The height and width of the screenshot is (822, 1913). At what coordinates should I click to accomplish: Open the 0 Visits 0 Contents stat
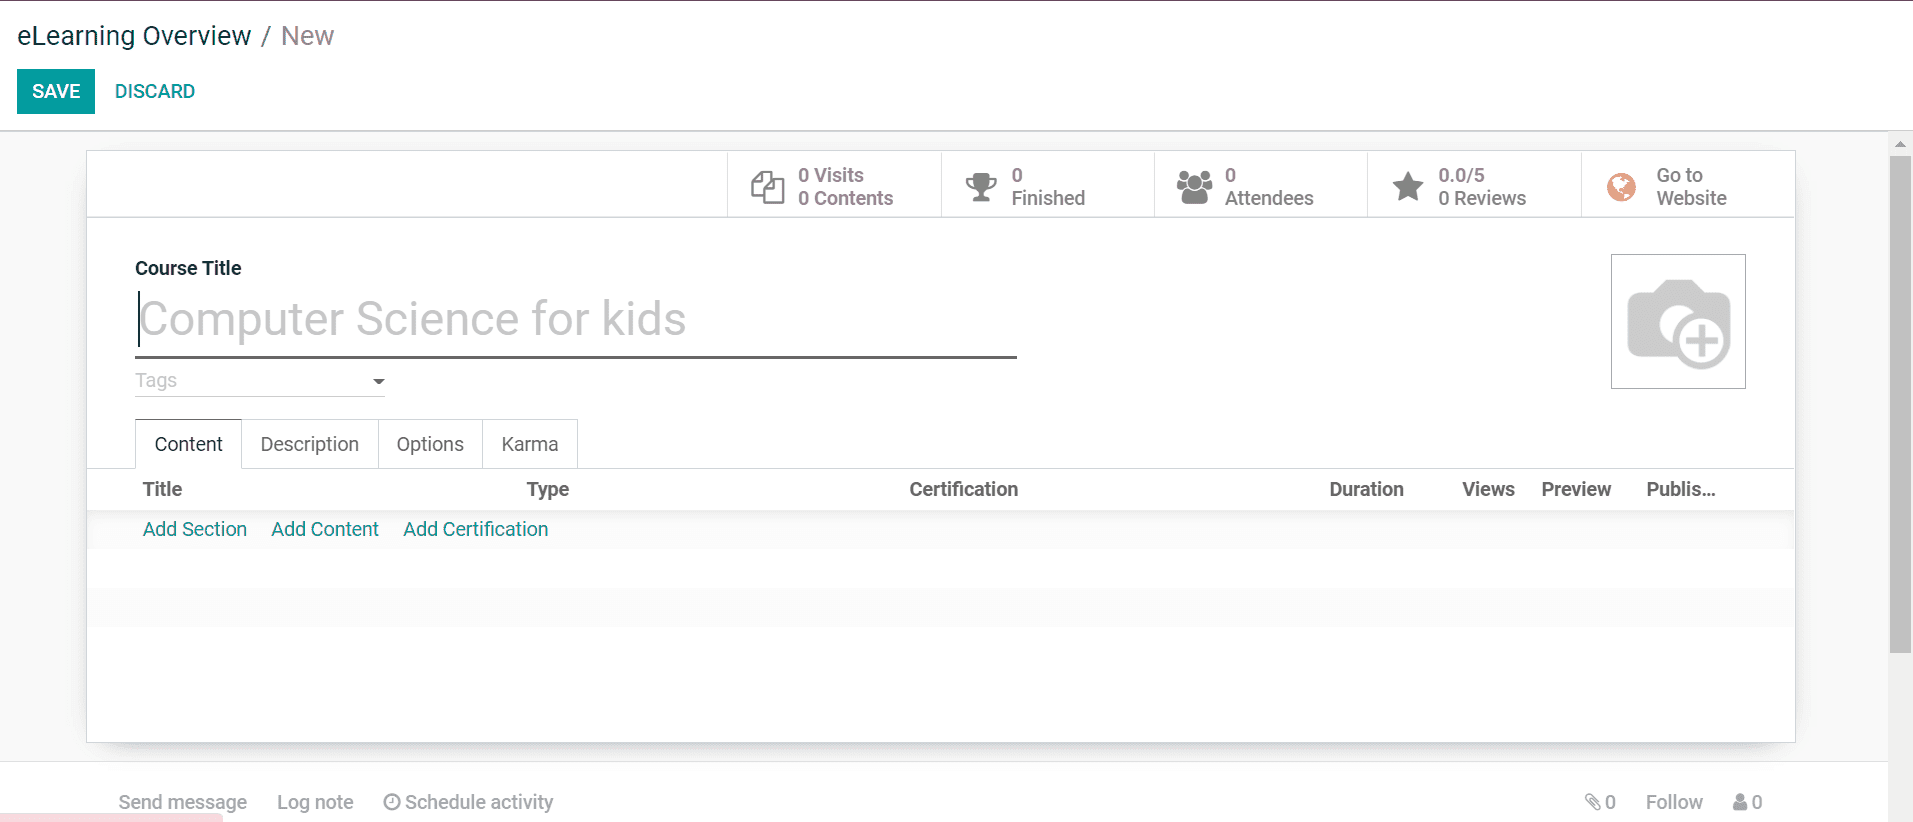pyautogui.click(x=834, y=185)
